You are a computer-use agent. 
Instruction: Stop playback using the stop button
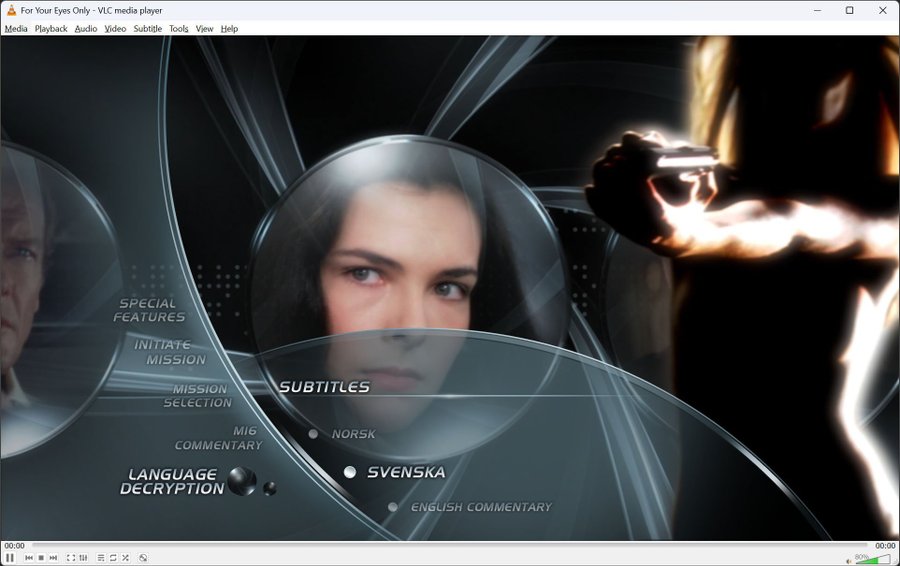41,557
